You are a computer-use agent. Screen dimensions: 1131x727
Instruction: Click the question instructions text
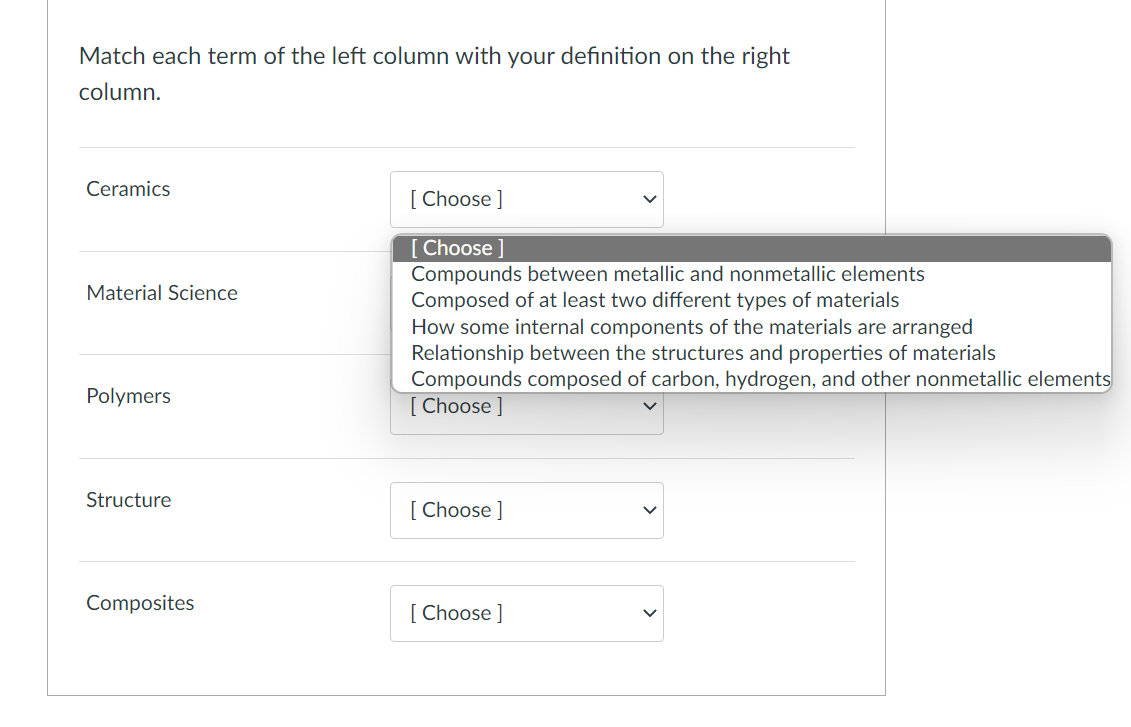click(434, 73)
